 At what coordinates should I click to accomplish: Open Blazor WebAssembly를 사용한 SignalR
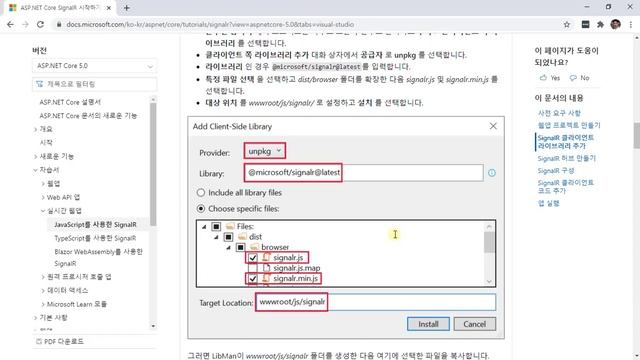coord(98,258)
